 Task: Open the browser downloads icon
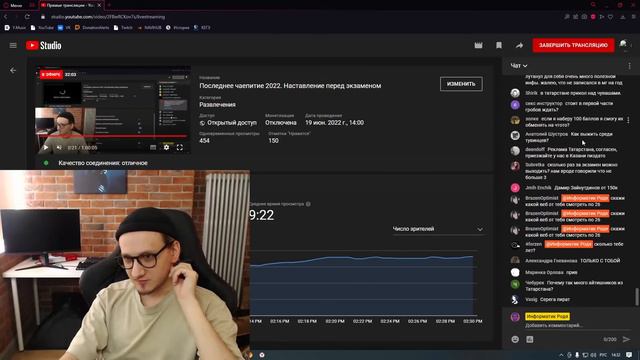[623, 17]
